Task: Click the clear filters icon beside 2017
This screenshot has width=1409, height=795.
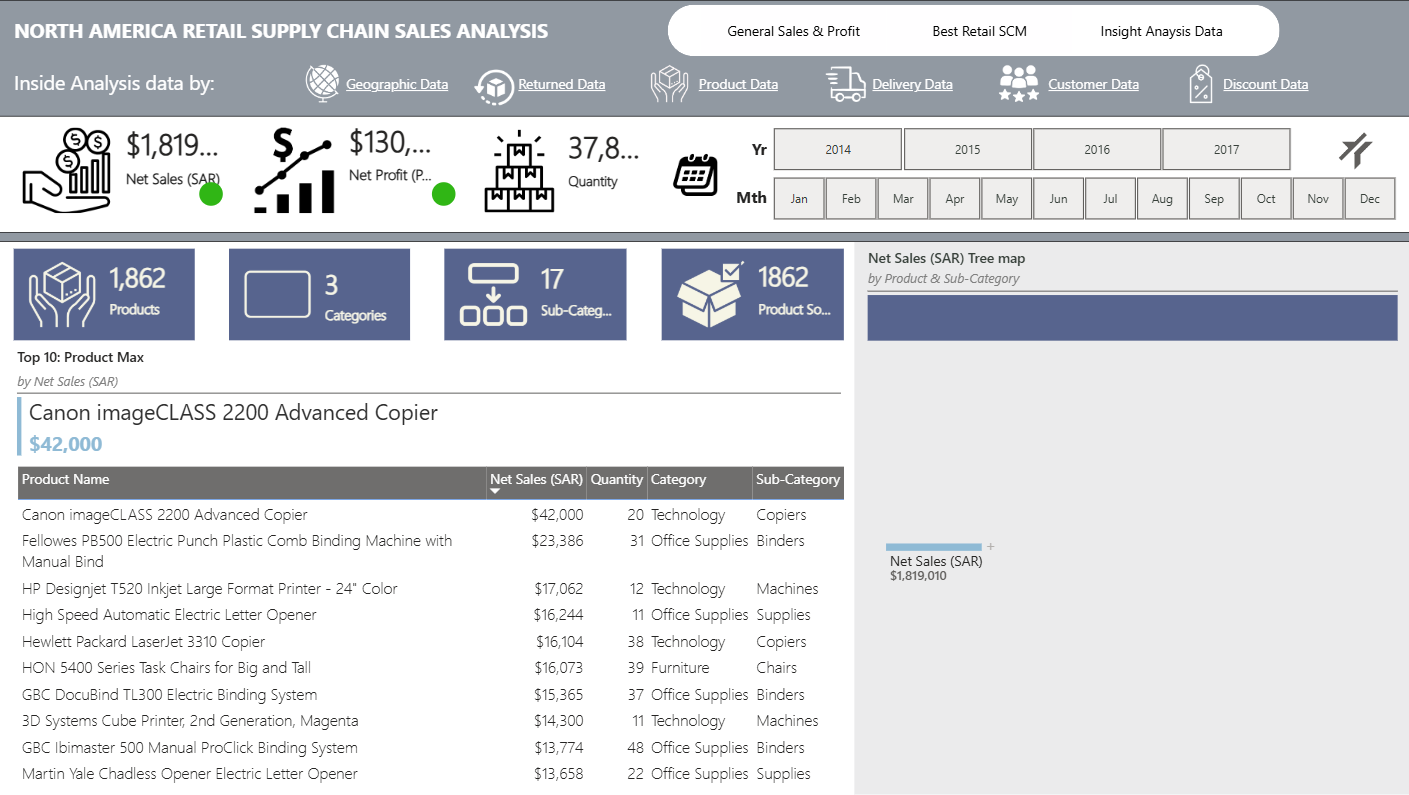Action: pos(1356,151)
